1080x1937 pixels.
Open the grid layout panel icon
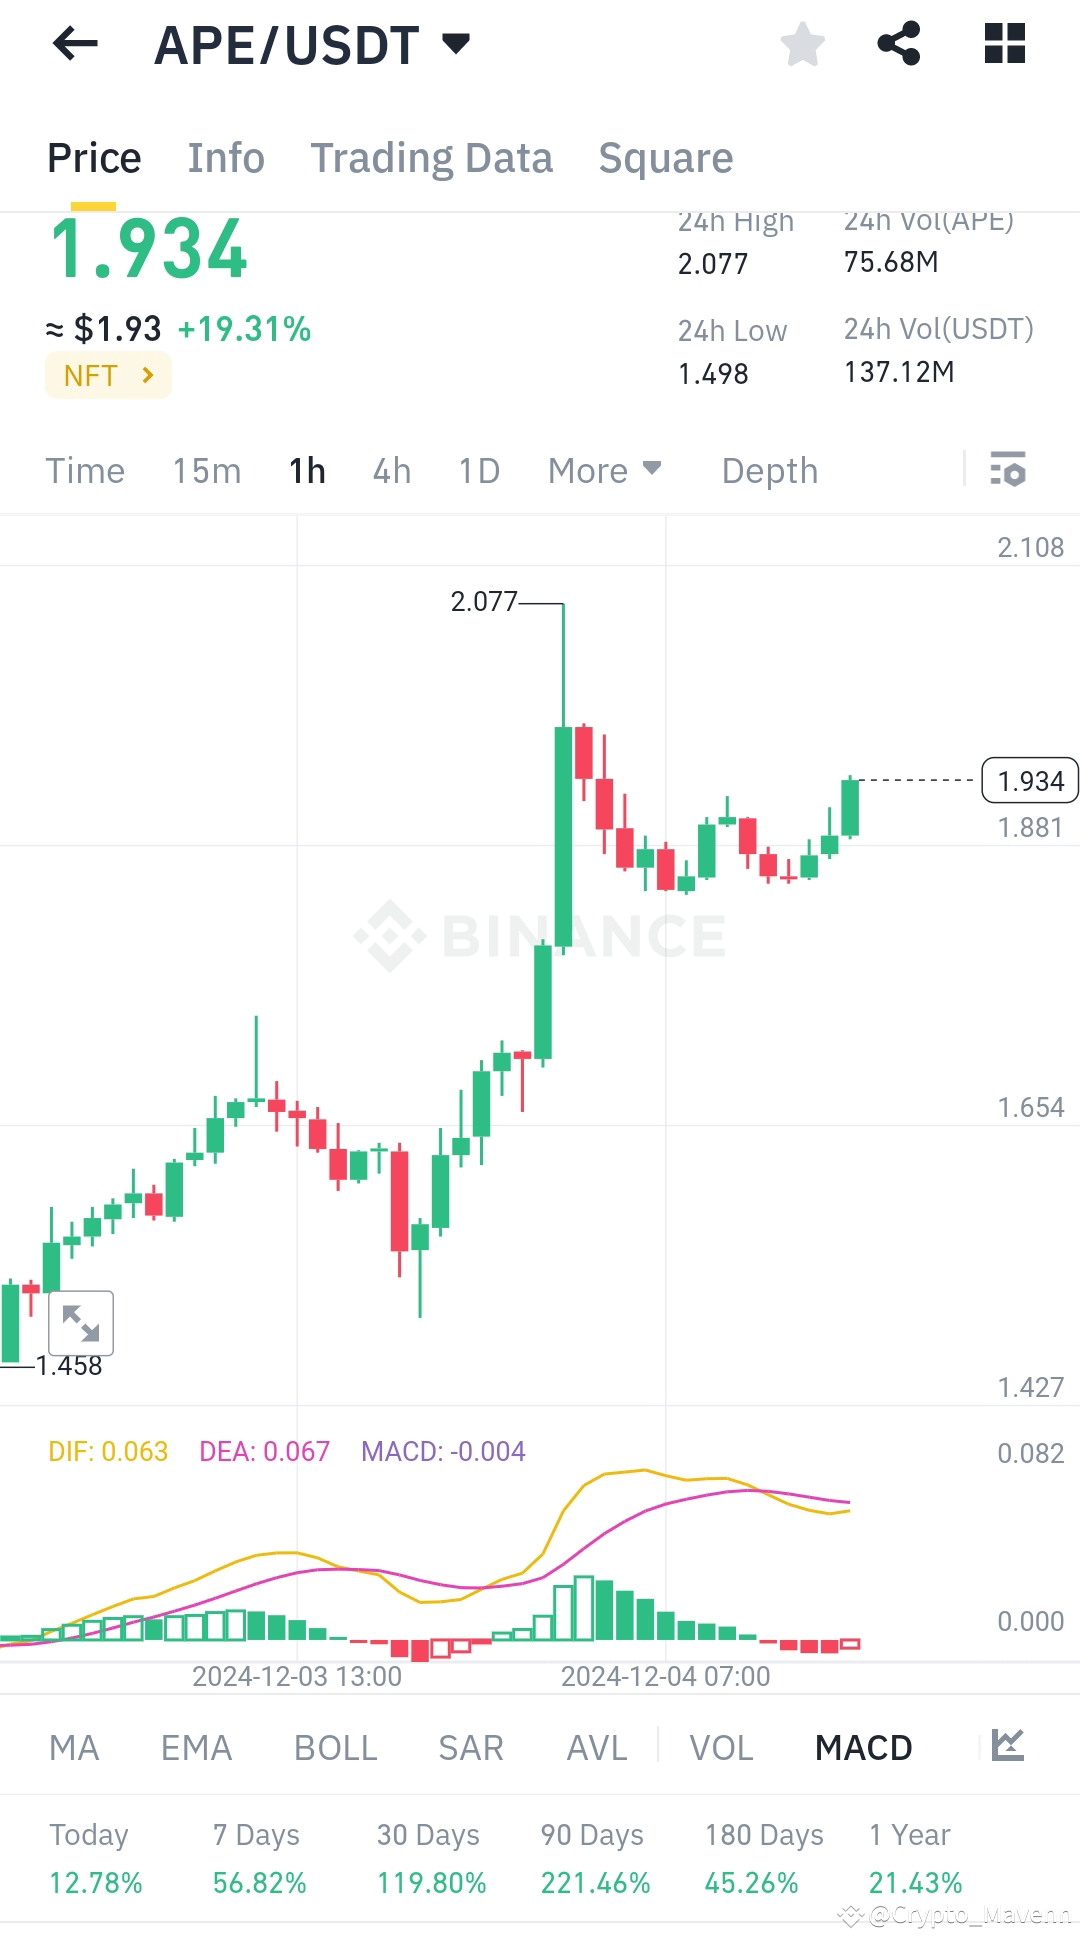tap(1005, 44)
